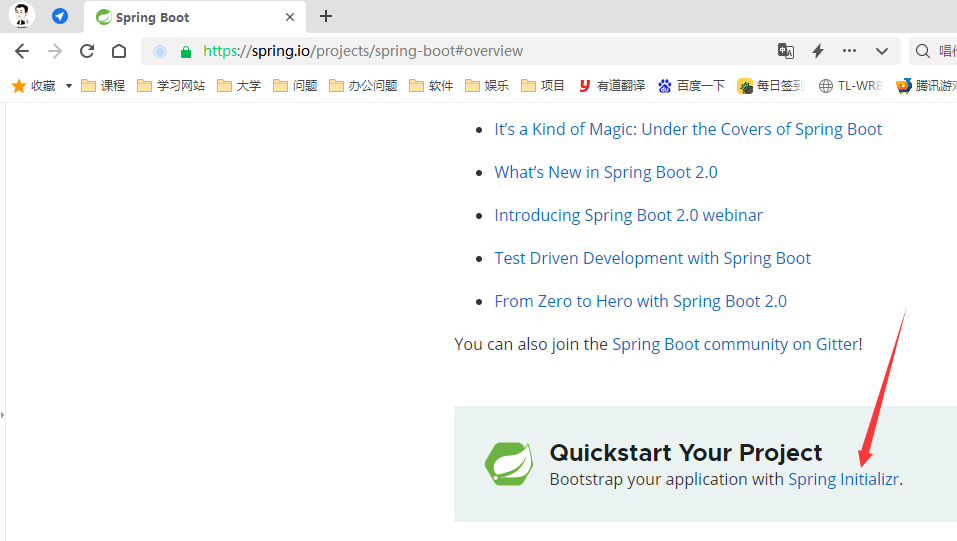Open the 每日签到 bookmark
957x541 pixels.
770,86
